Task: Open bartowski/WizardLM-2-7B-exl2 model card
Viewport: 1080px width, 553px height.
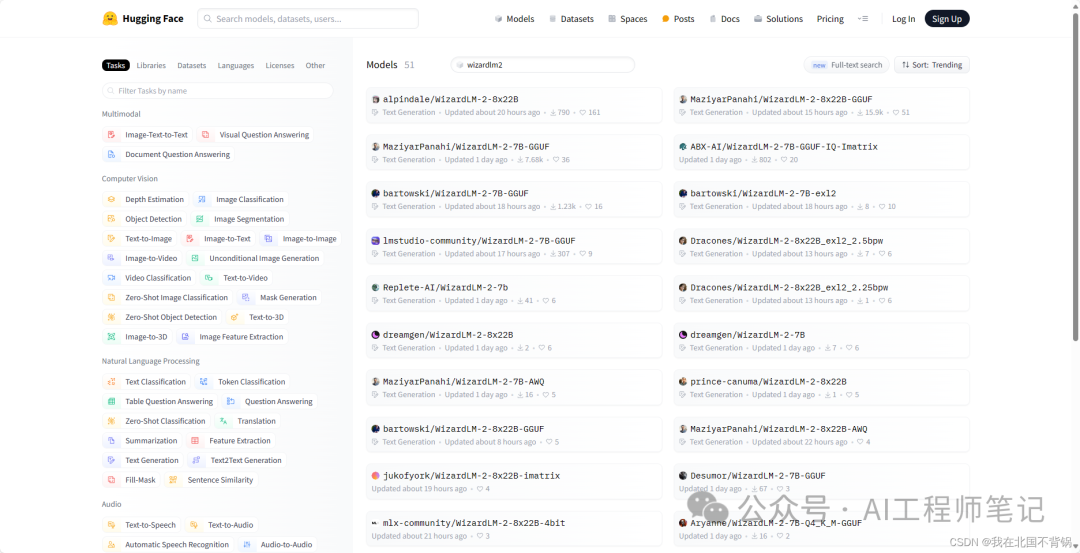Action: tap(821, 199)
